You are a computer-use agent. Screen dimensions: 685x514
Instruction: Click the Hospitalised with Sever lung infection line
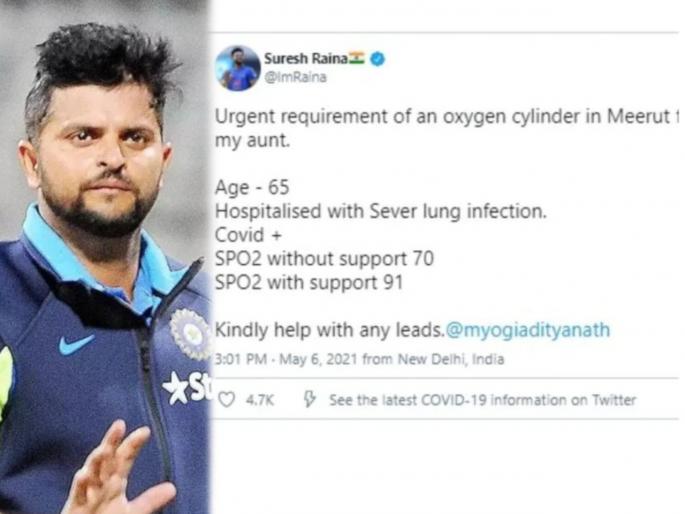coord(381,211)
